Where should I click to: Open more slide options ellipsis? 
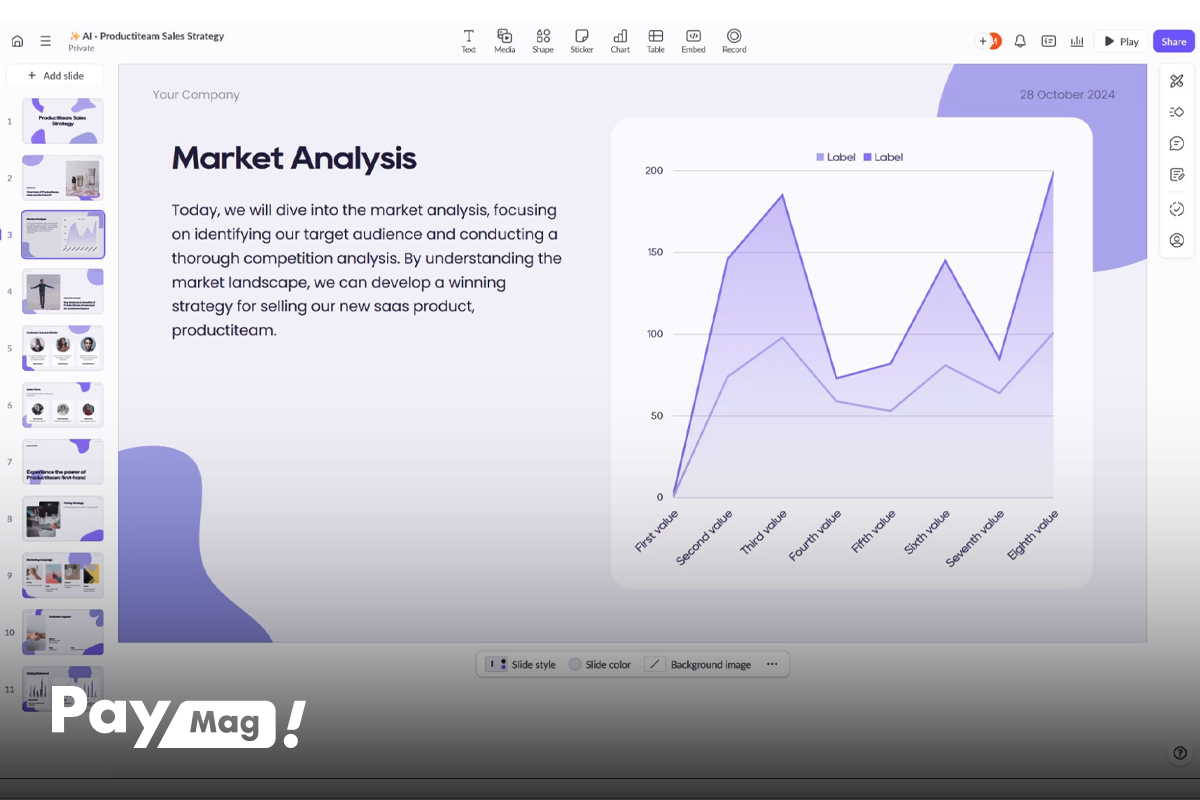tap(772, 664)
